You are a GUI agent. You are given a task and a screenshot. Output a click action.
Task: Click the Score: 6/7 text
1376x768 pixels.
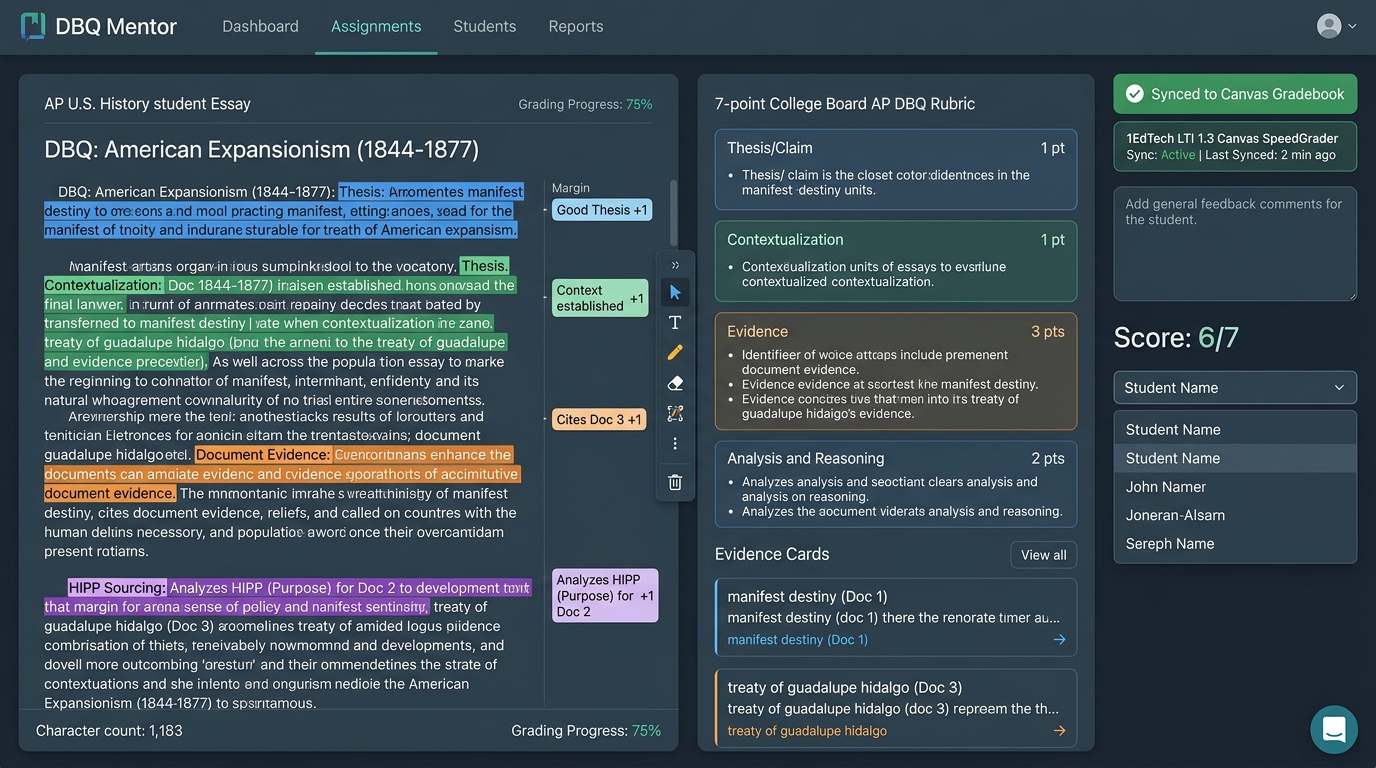point(1176,338)
